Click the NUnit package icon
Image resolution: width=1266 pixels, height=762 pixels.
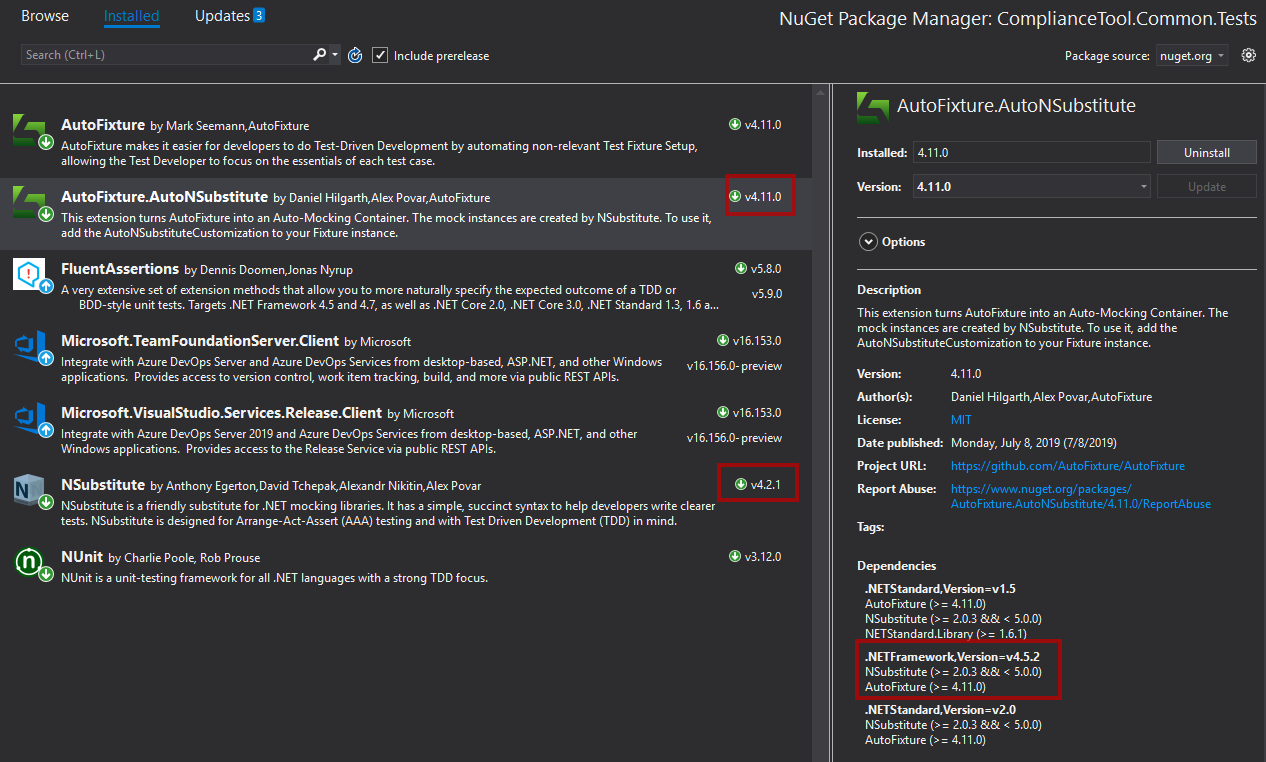coord(31,564)
